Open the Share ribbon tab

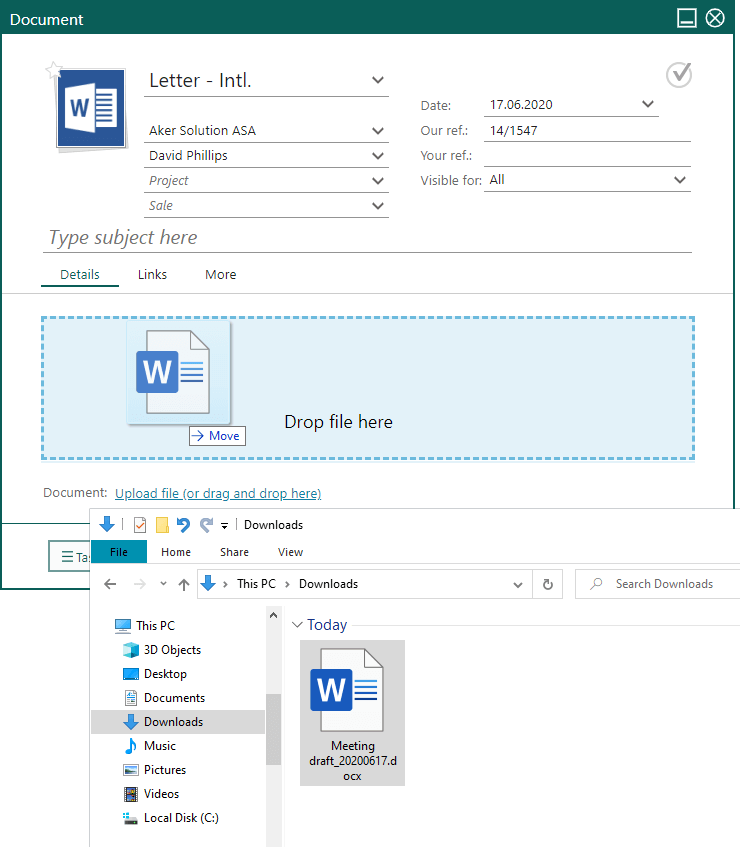point(234,552)
